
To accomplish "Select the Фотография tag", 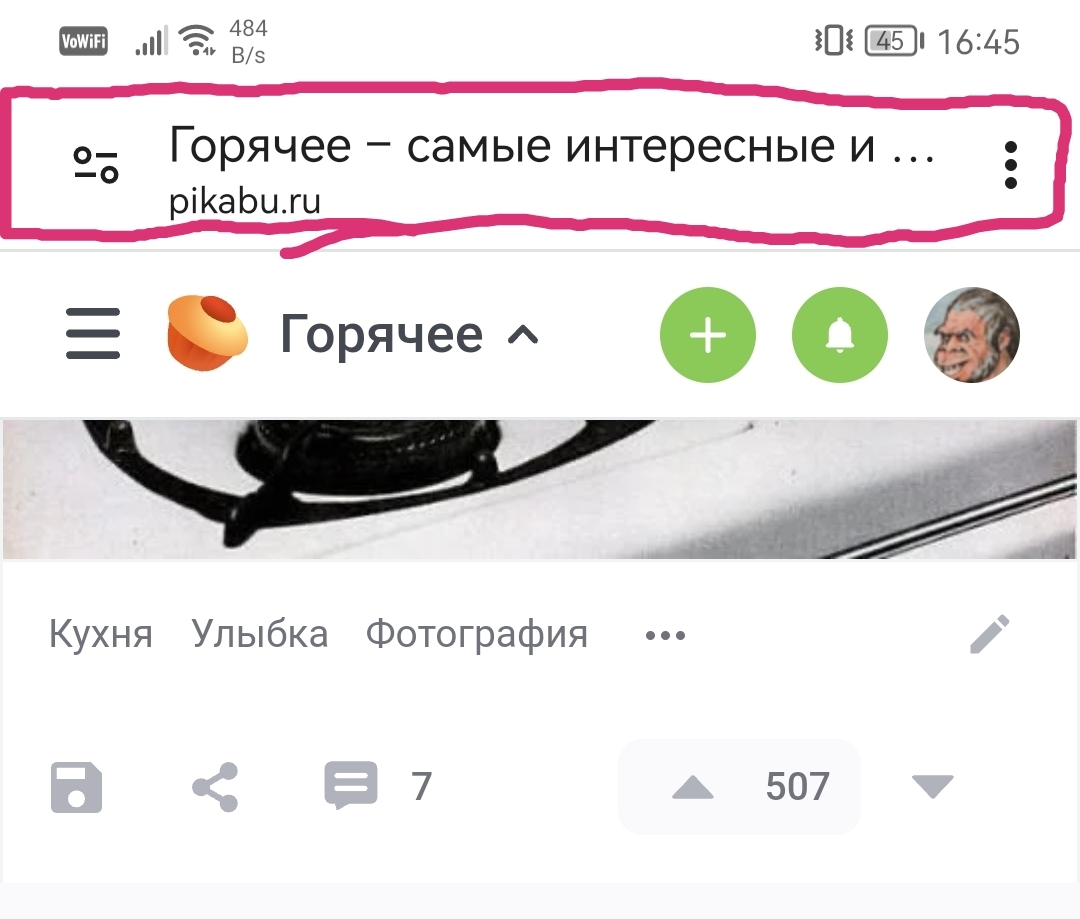I will point(477,635).
